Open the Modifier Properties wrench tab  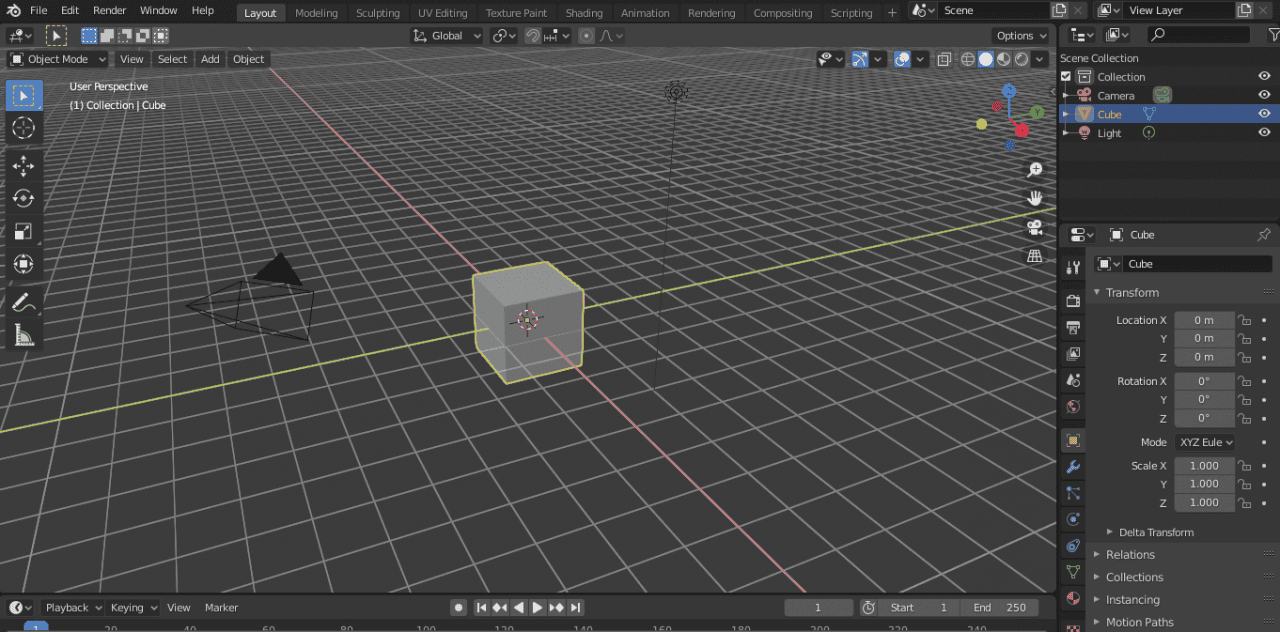[x=1073, y=466]
